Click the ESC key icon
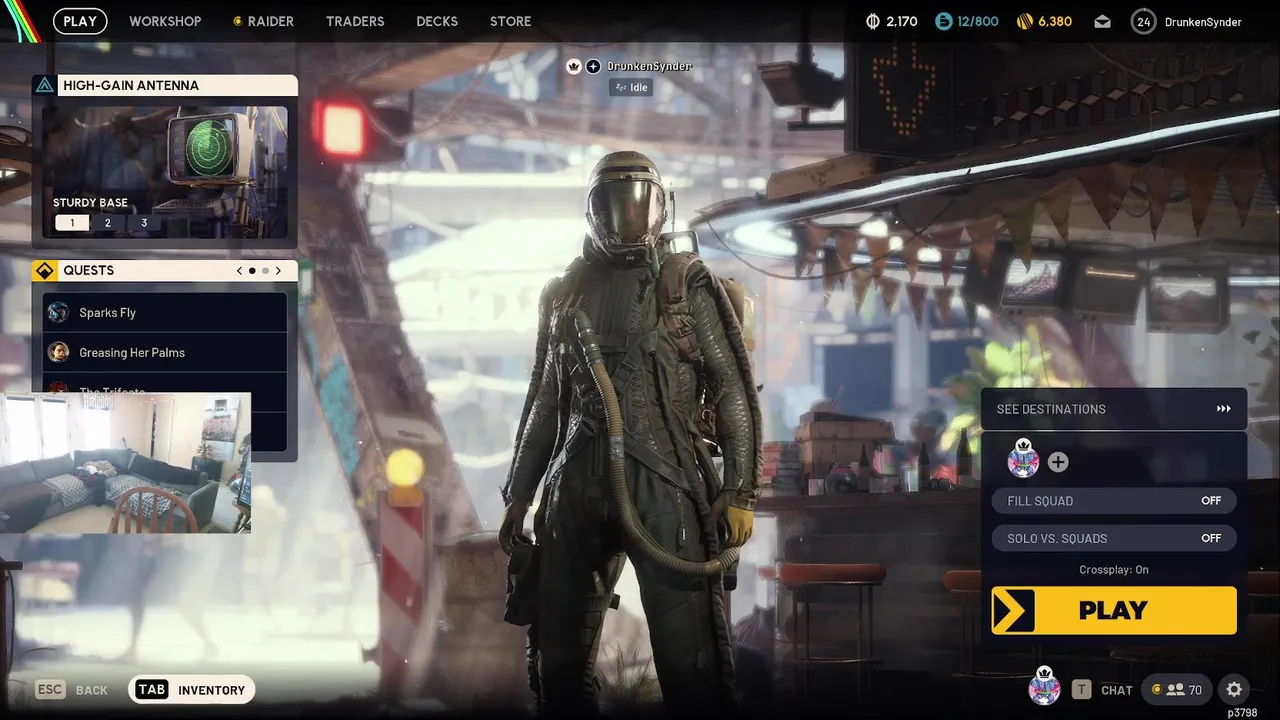Screen dimensions: 1280x720 [50, 689]
